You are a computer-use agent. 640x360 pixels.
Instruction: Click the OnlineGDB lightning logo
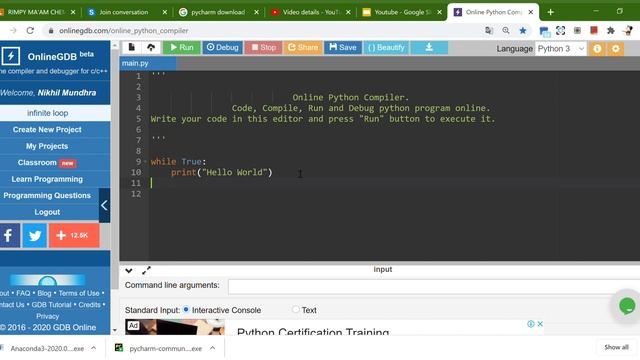(x=11, y=56)
